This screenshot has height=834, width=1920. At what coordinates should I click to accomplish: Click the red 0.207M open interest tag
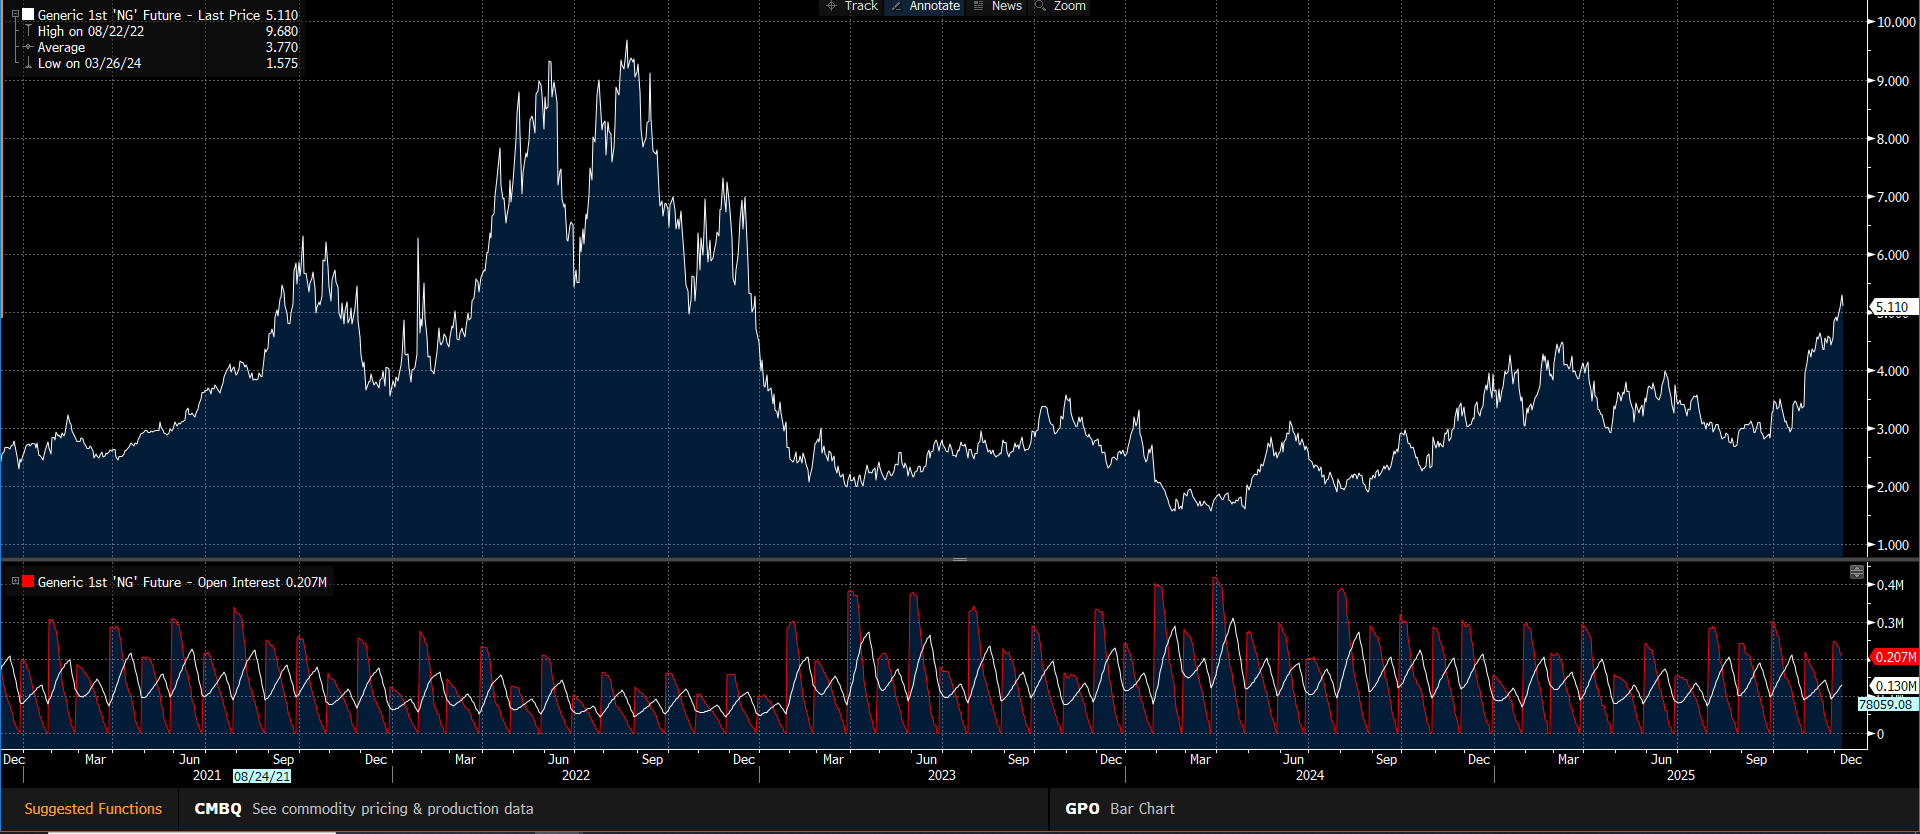point(1895,657)
